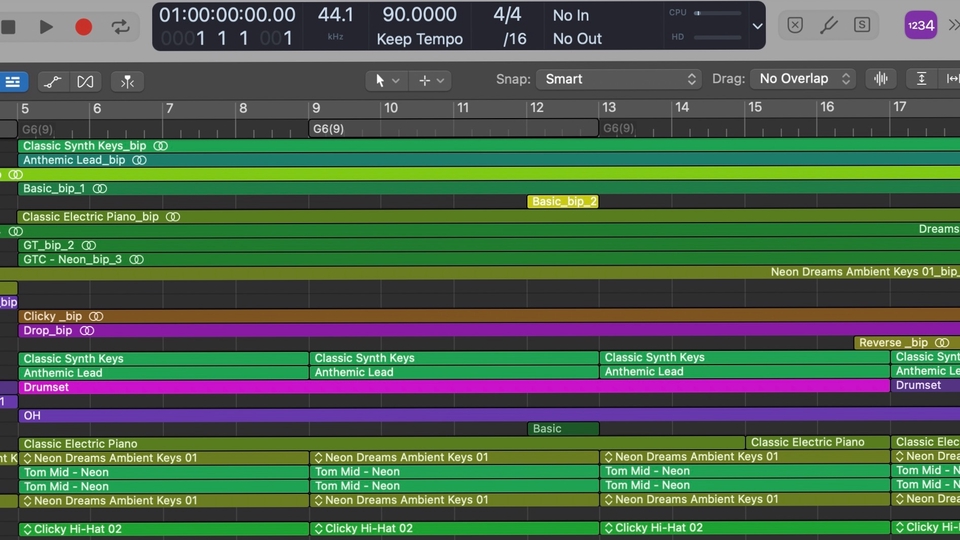
Task: Click loop icon on Reverse _bip region
Action: (942, 343)
